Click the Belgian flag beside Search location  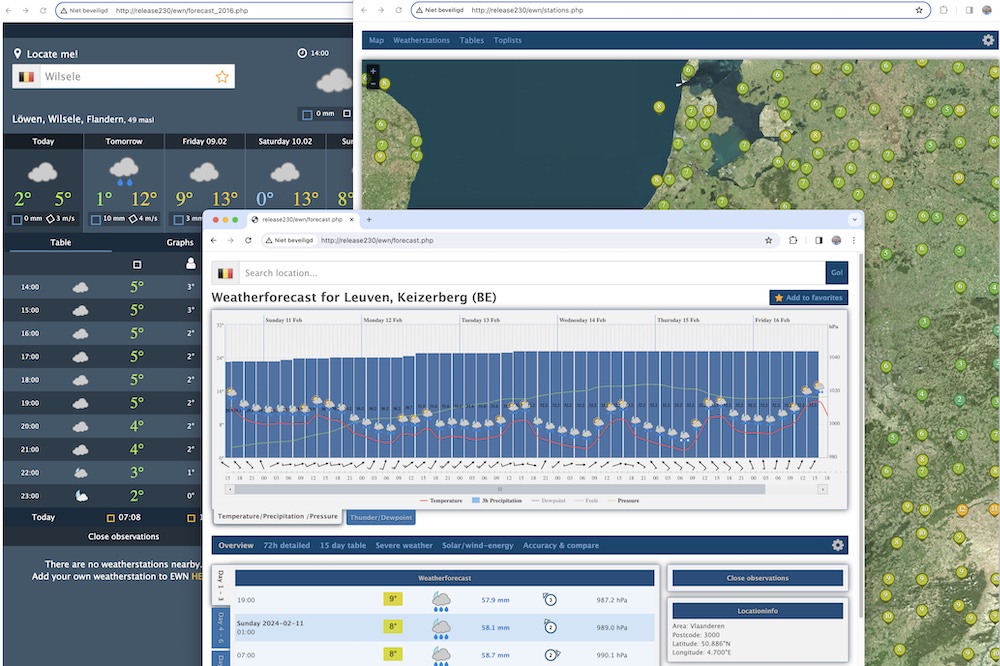(x=226, y=273)
